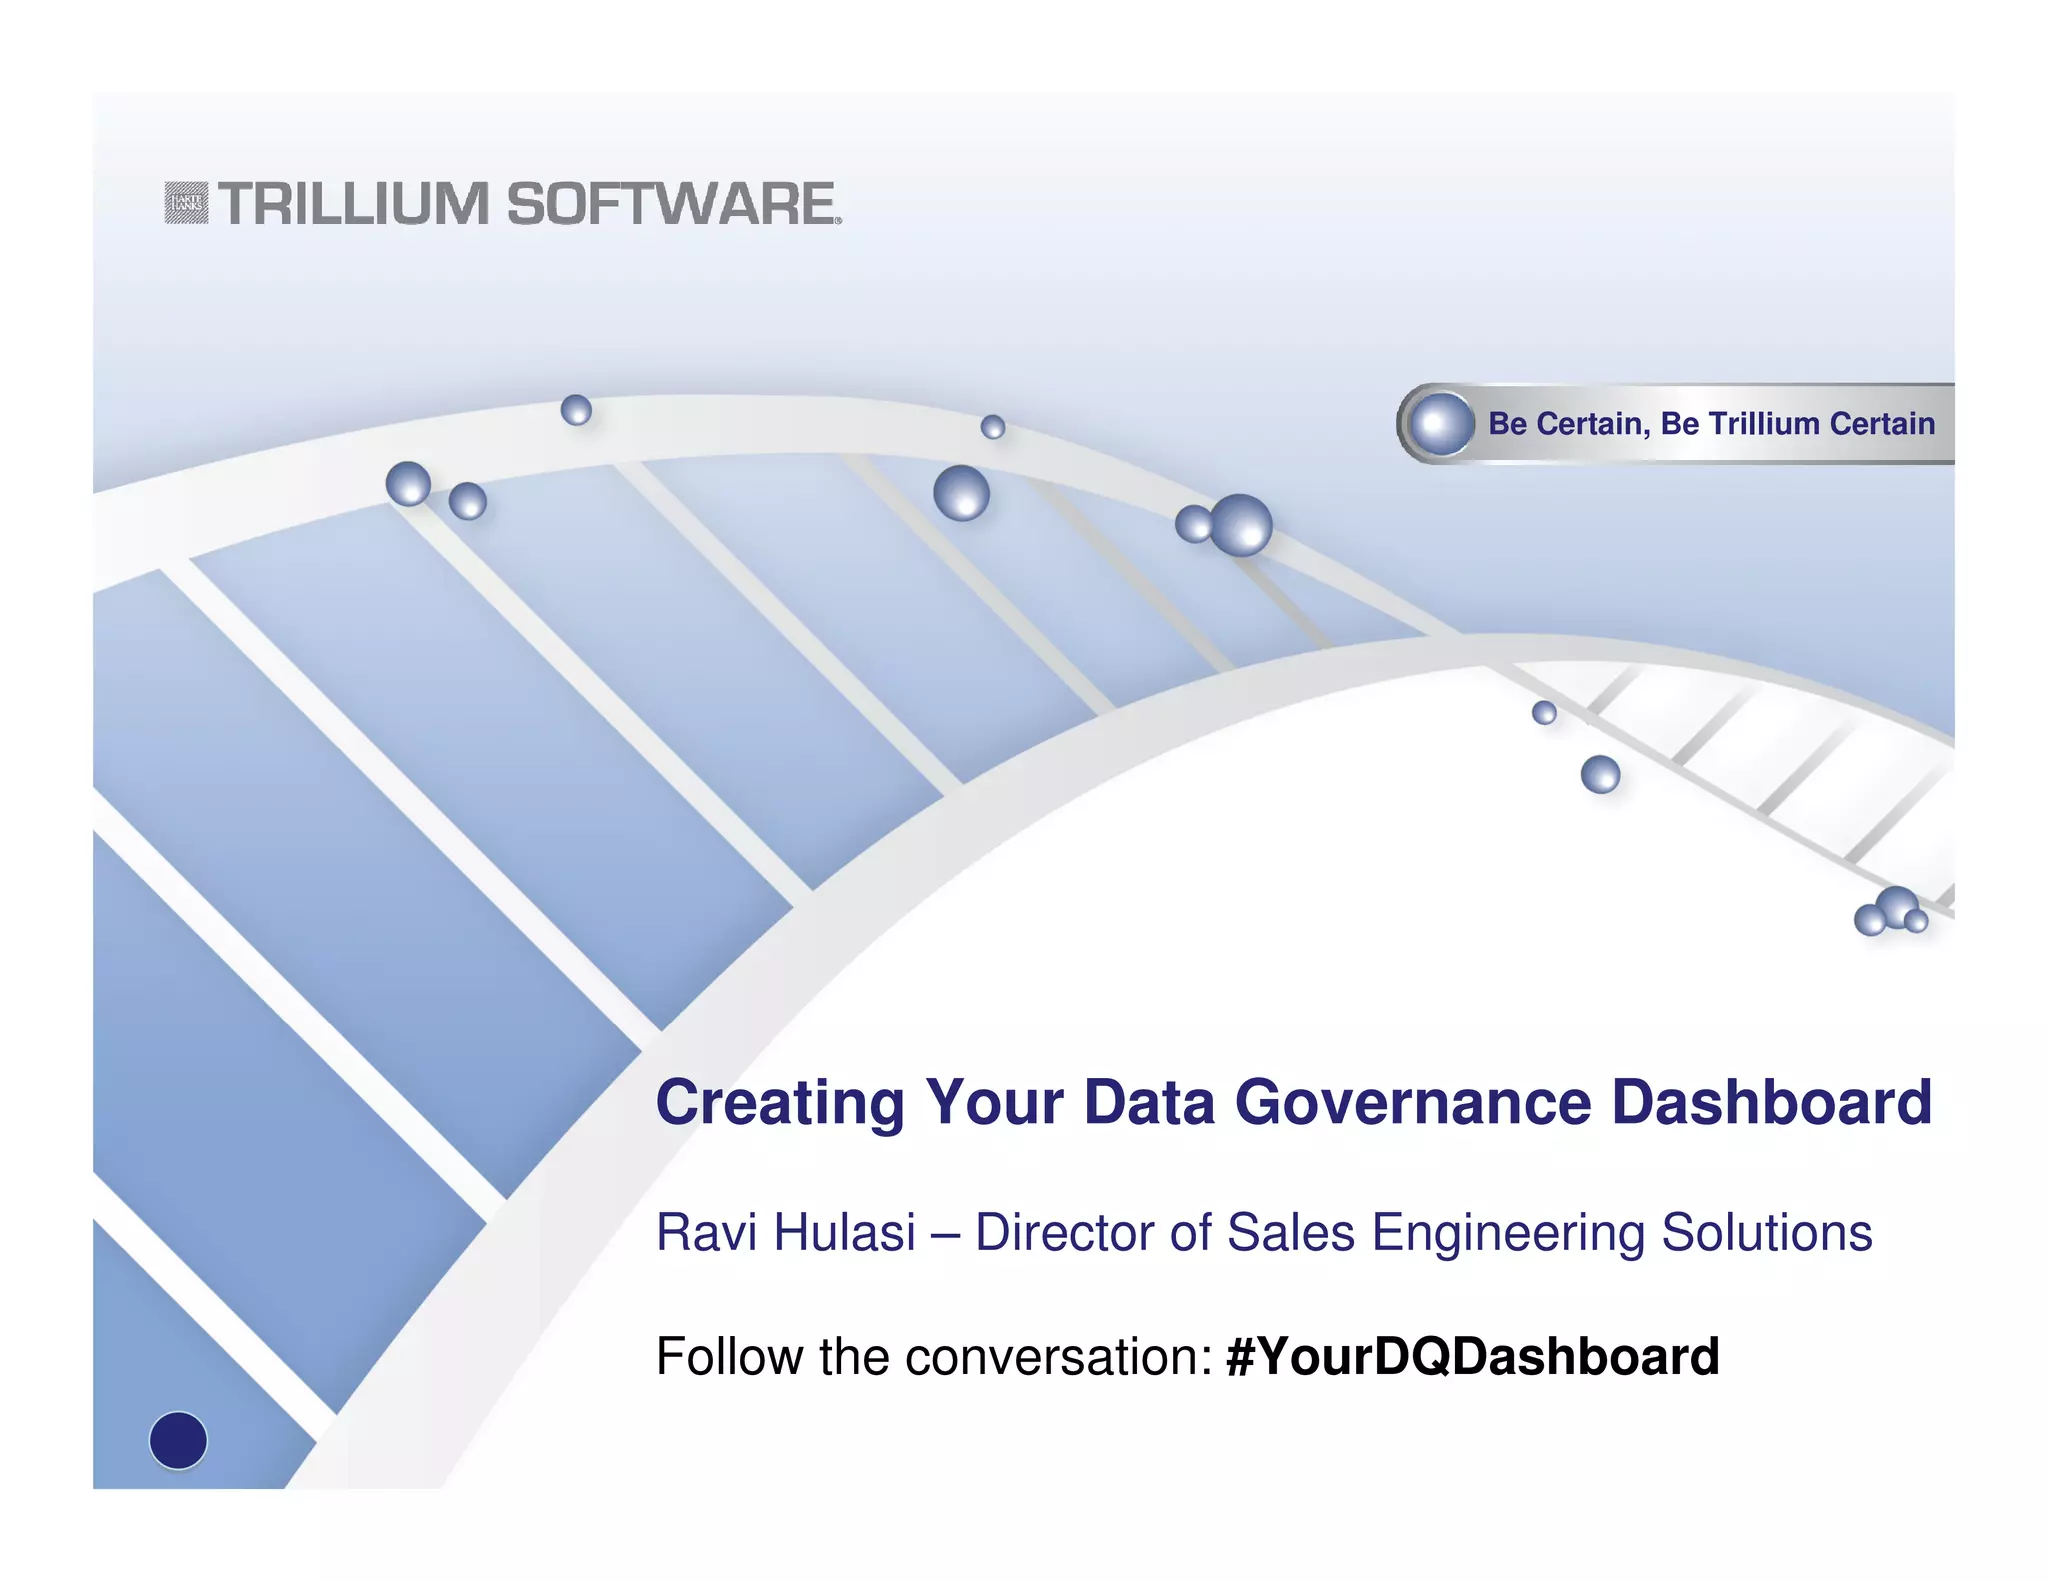Select the 'Be Certain, Be Trillium Certain' tagline
This screenshot has width=2048, height=1582.
pyautogui.click(x=1711, y=424)
